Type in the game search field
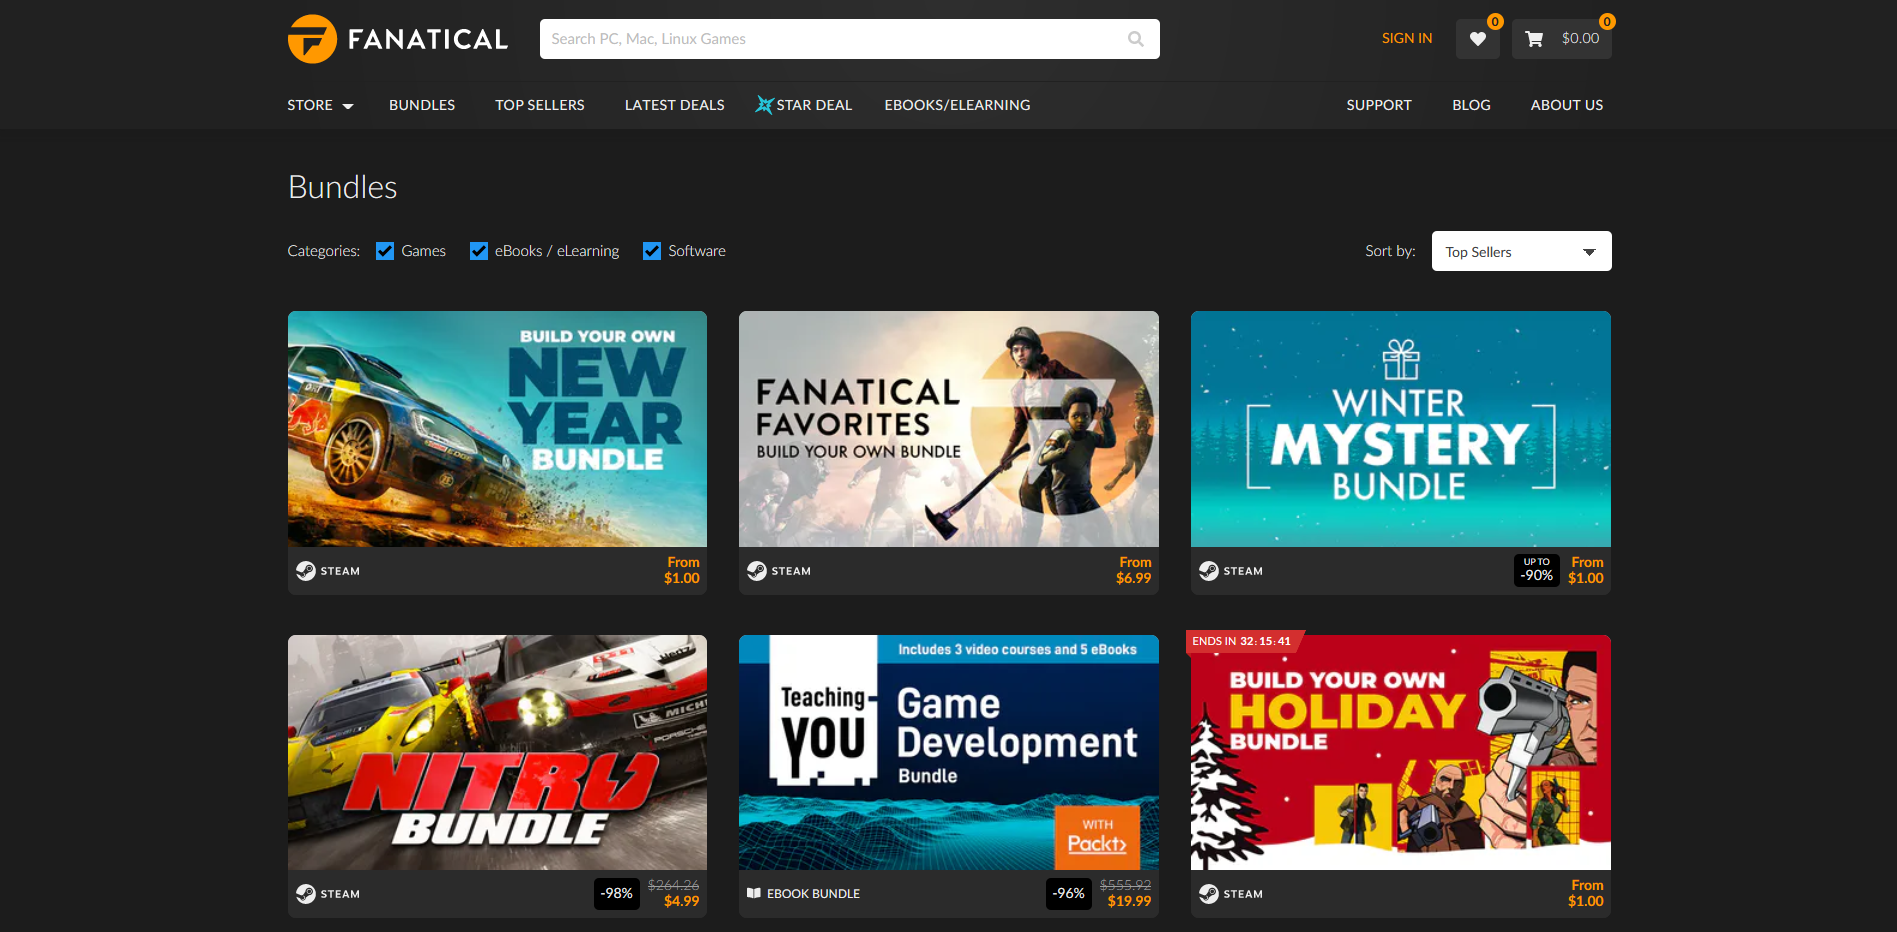 coord(830,39)
